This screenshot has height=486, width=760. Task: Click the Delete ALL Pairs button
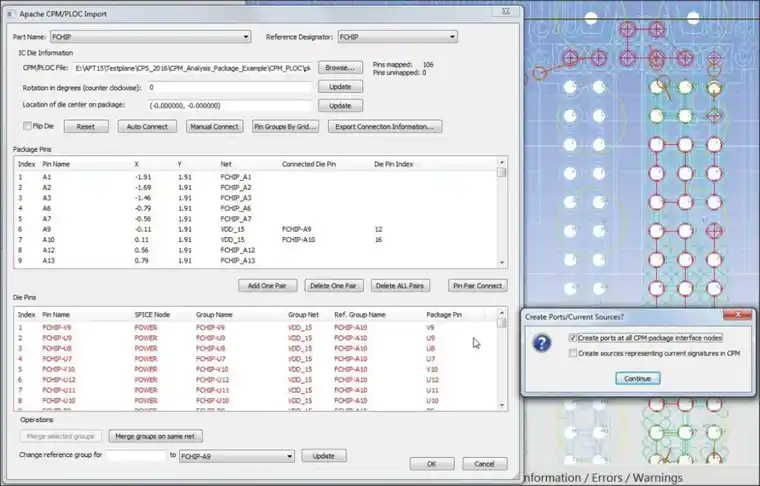click(x=400, y=286)
